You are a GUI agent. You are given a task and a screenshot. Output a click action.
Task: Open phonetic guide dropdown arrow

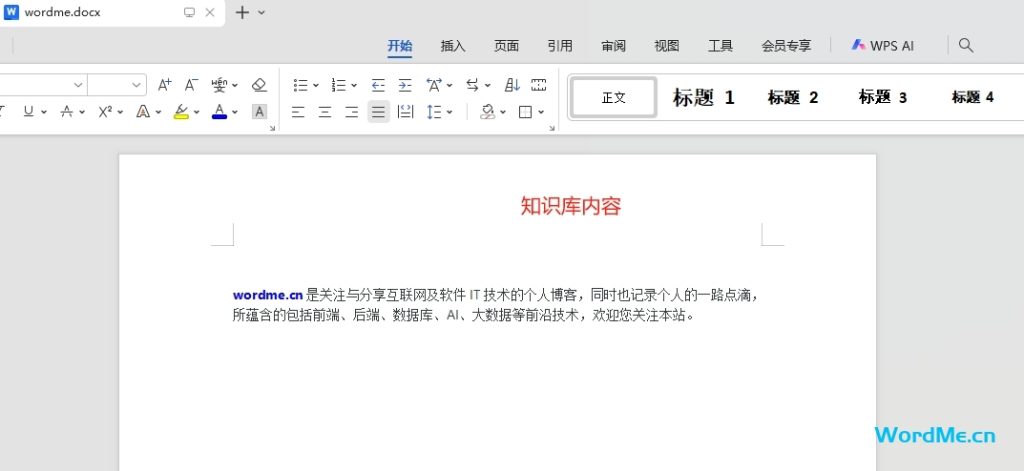[x=234, y=85]
